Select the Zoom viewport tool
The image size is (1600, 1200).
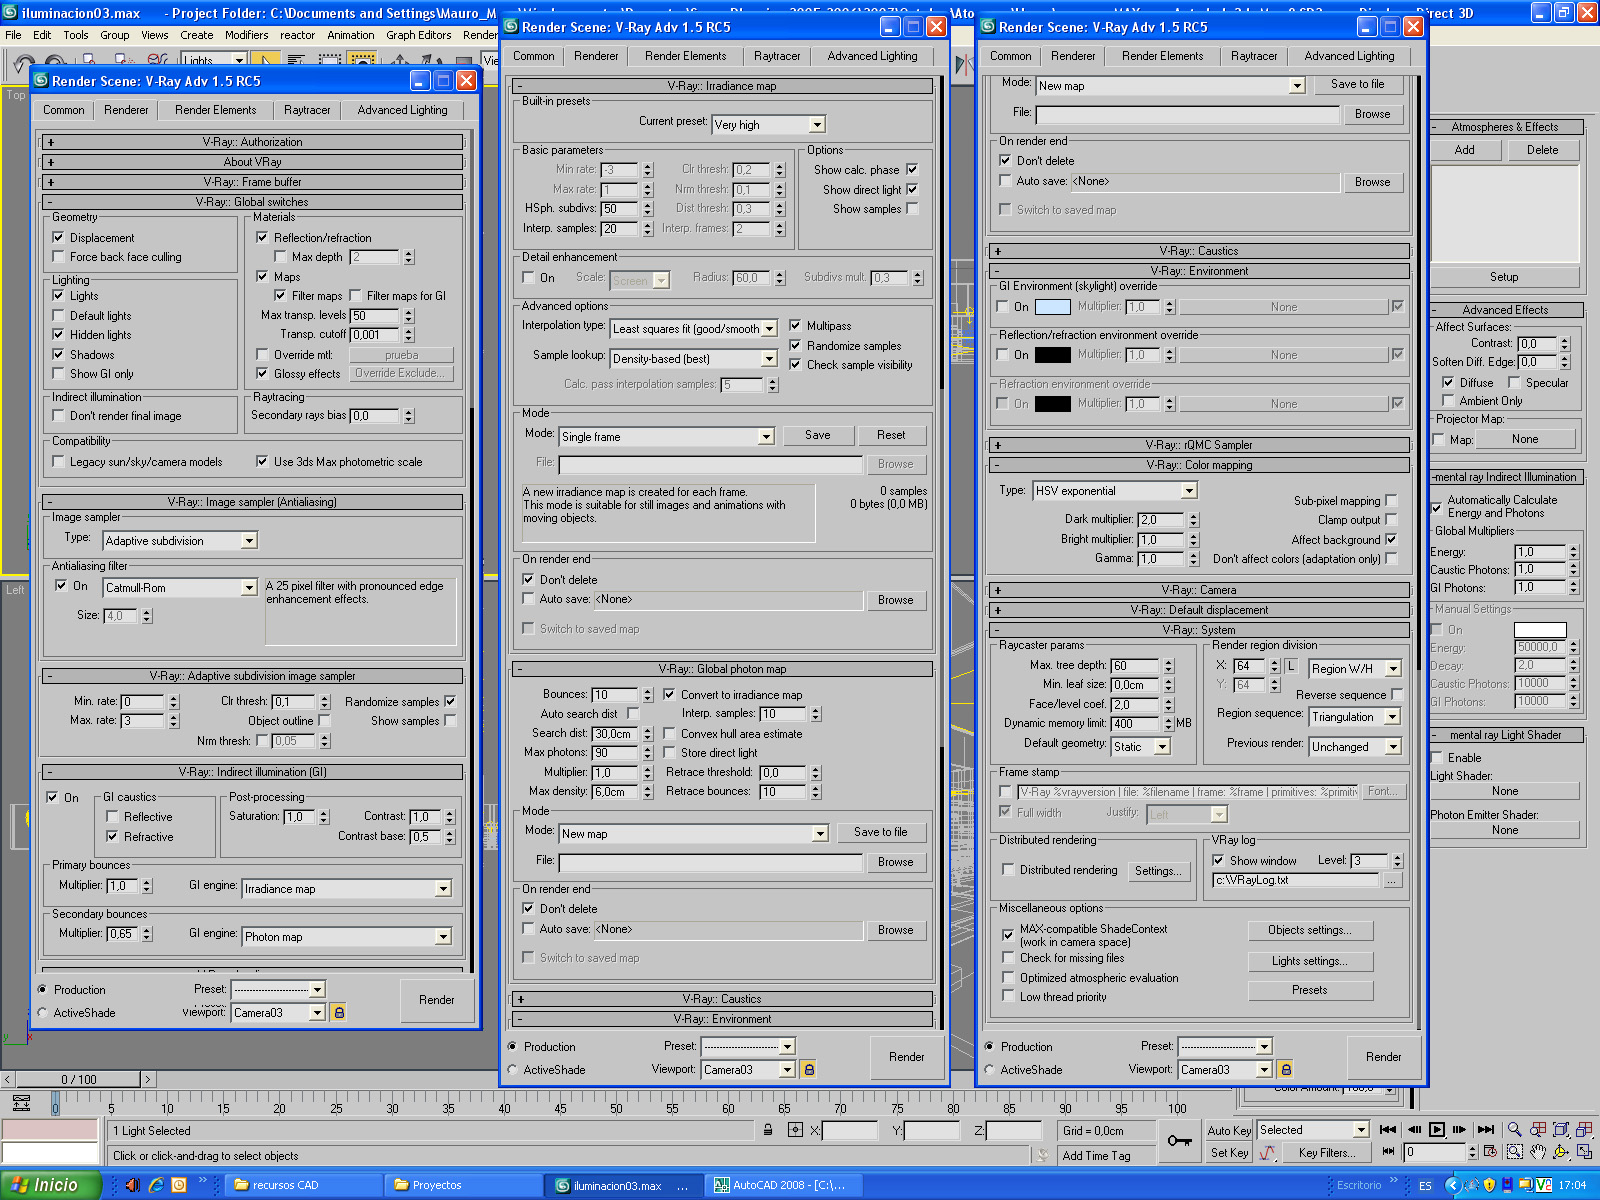pyautogui.click(x=1515, y=1129)
